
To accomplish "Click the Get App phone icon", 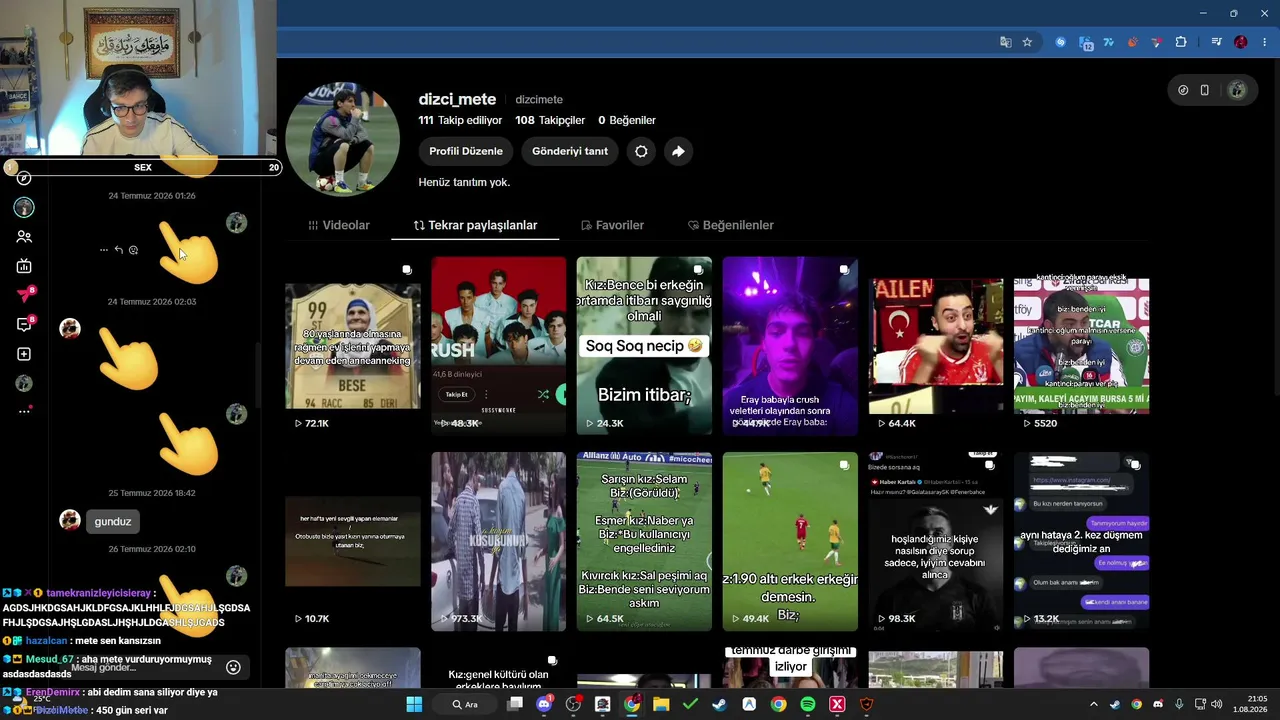I will click(x=1205, y=90).
